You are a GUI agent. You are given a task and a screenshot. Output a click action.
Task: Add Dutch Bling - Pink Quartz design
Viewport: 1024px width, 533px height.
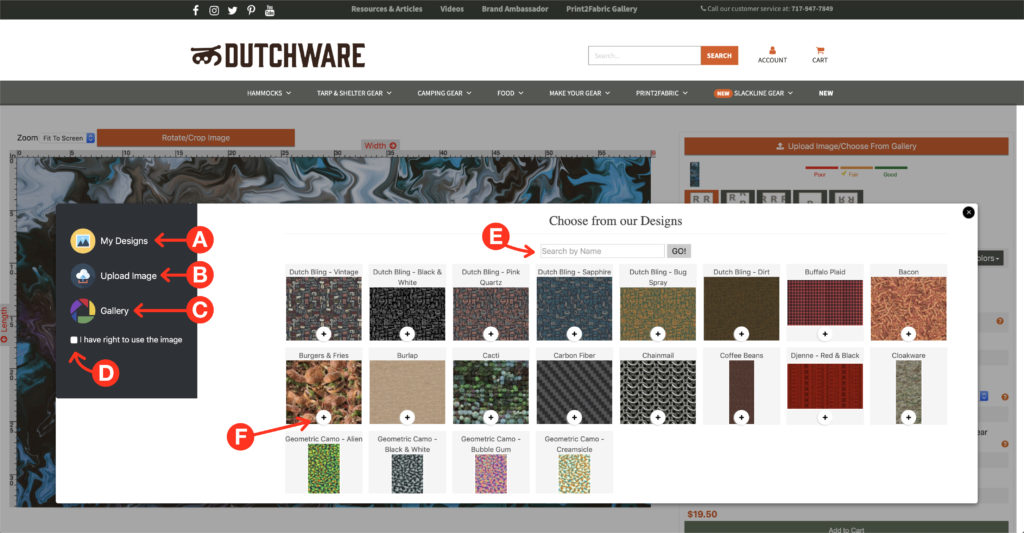pyautogui.click(x=490, y=334)
